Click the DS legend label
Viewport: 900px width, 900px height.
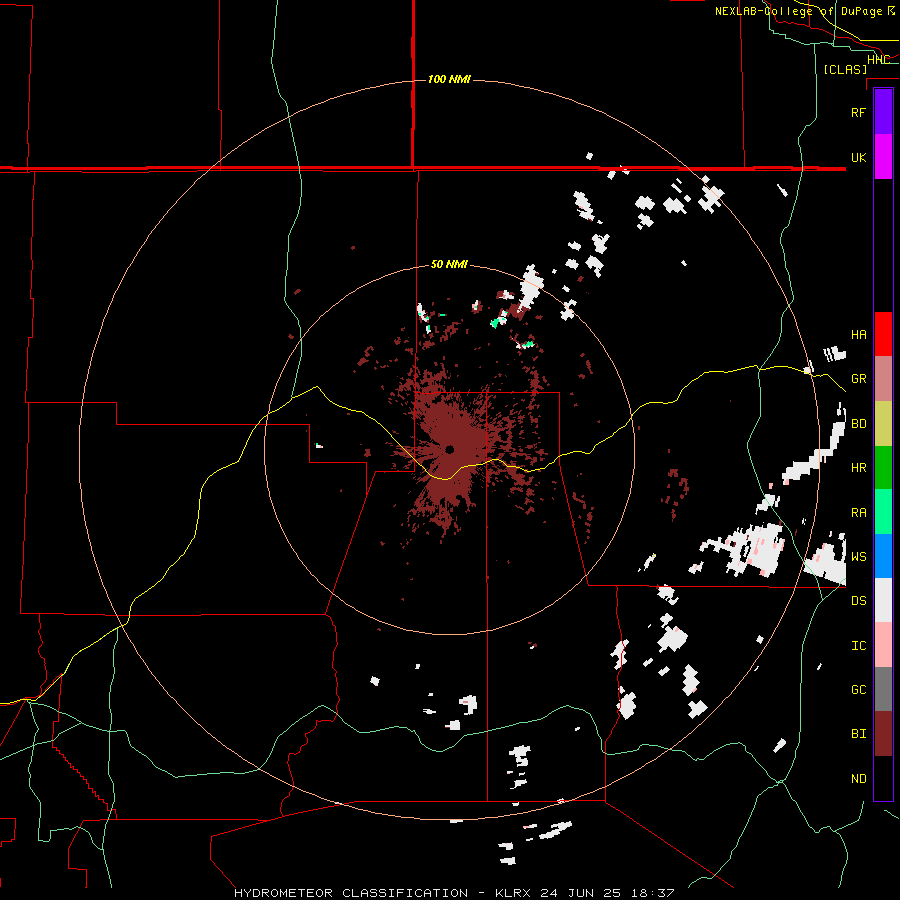pyautogui.click(x=858, y=601)
